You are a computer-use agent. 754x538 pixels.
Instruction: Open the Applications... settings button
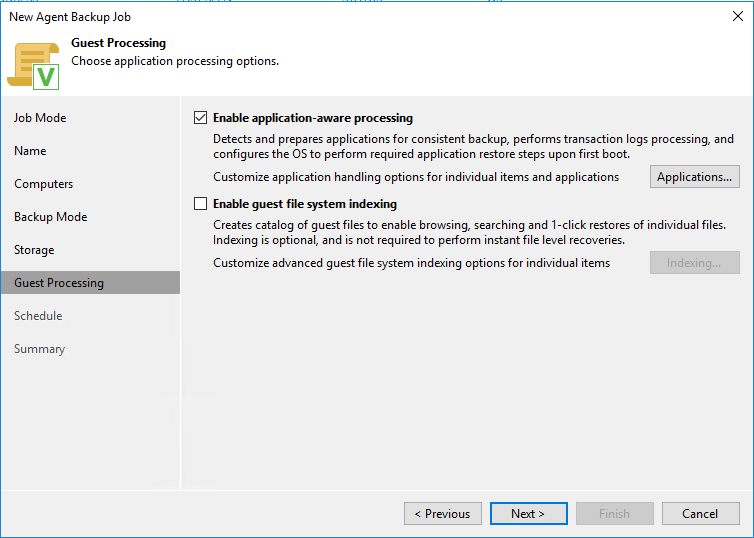click(695, 177)
